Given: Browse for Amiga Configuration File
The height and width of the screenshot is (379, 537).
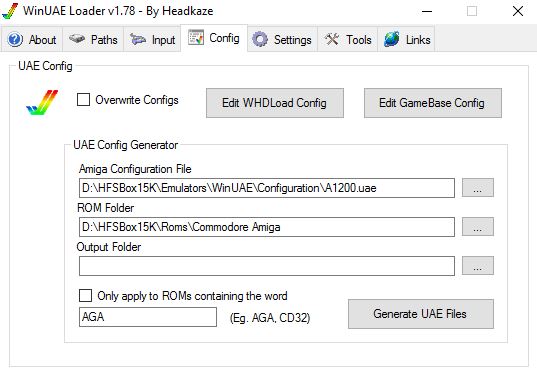Looking at the screenshot, I should (478, 188).
